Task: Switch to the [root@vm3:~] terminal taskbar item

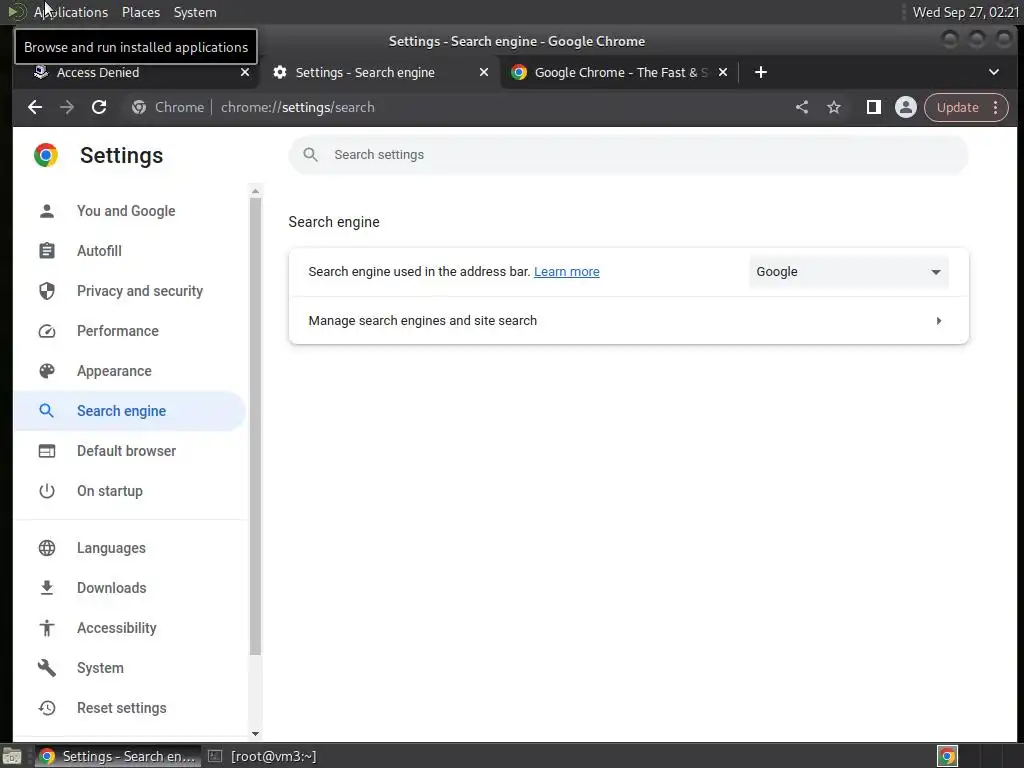Action: point(263,756)
